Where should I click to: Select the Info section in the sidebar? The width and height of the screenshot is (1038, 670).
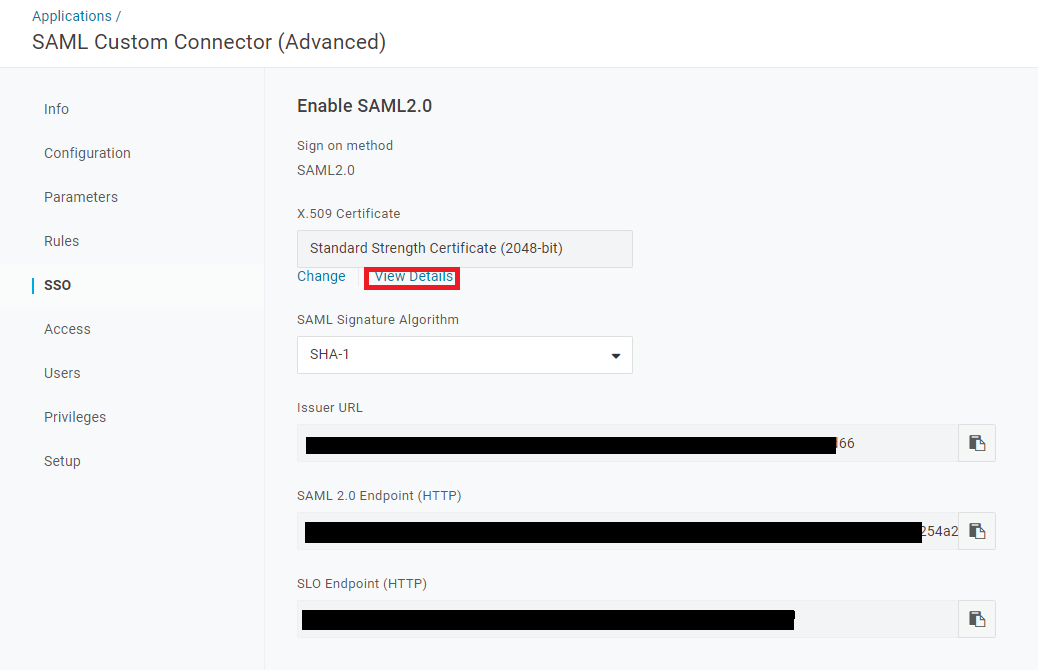(x=56, y=109)
